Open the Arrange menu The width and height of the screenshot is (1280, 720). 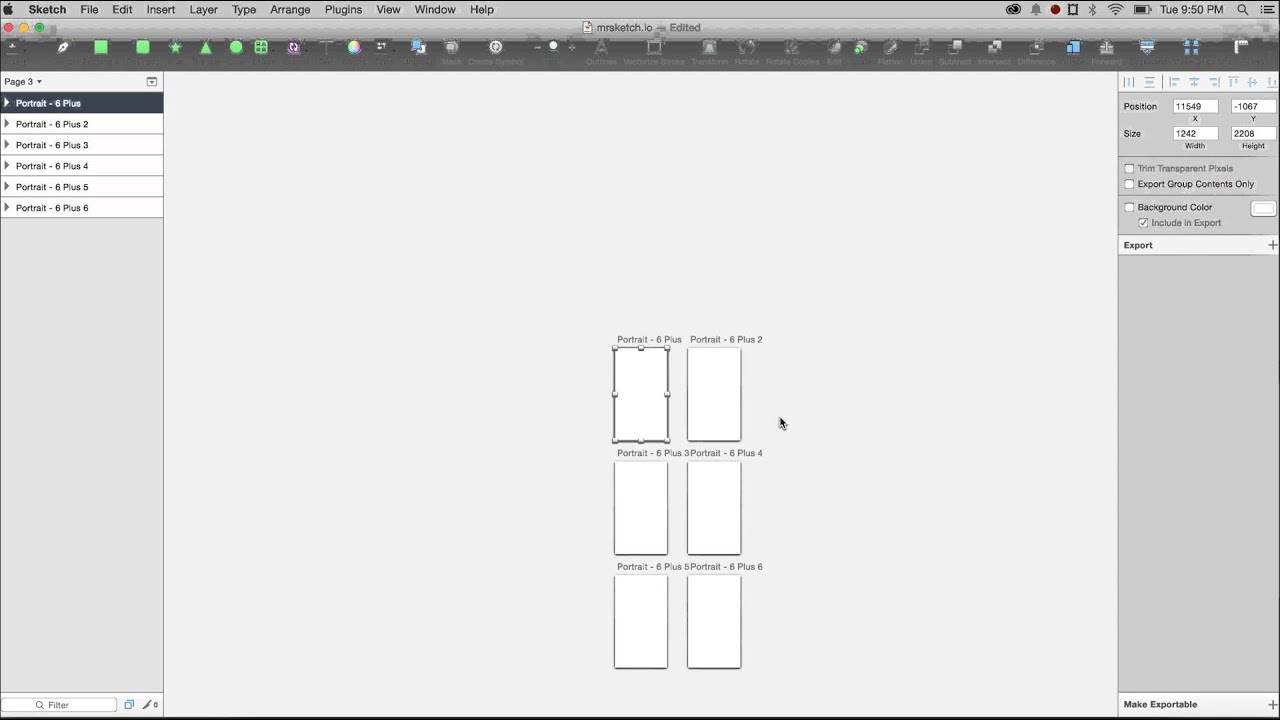click(x=290, y=9)
